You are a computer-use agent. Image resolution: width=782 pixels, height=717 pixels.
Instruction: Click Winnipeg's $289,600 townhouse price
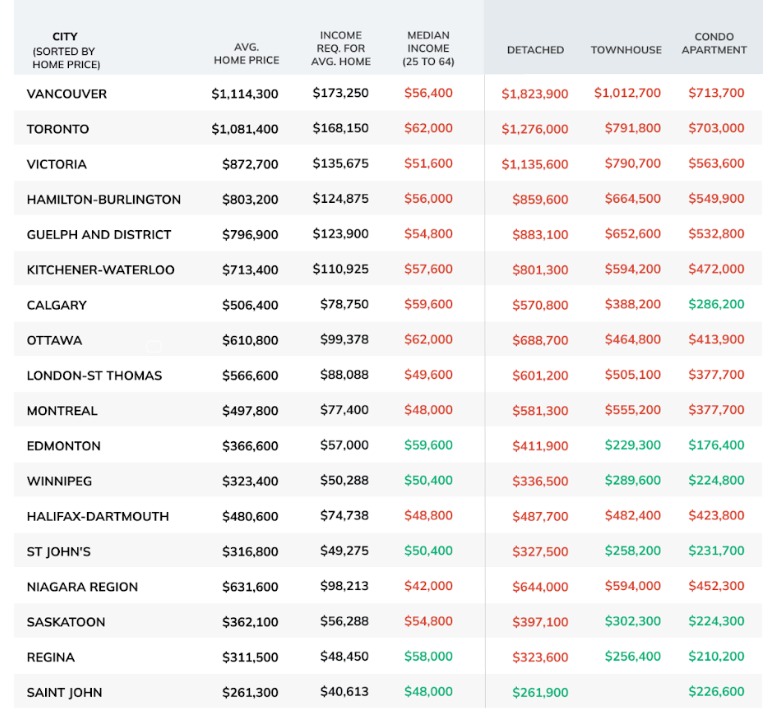tap(632, 480)
